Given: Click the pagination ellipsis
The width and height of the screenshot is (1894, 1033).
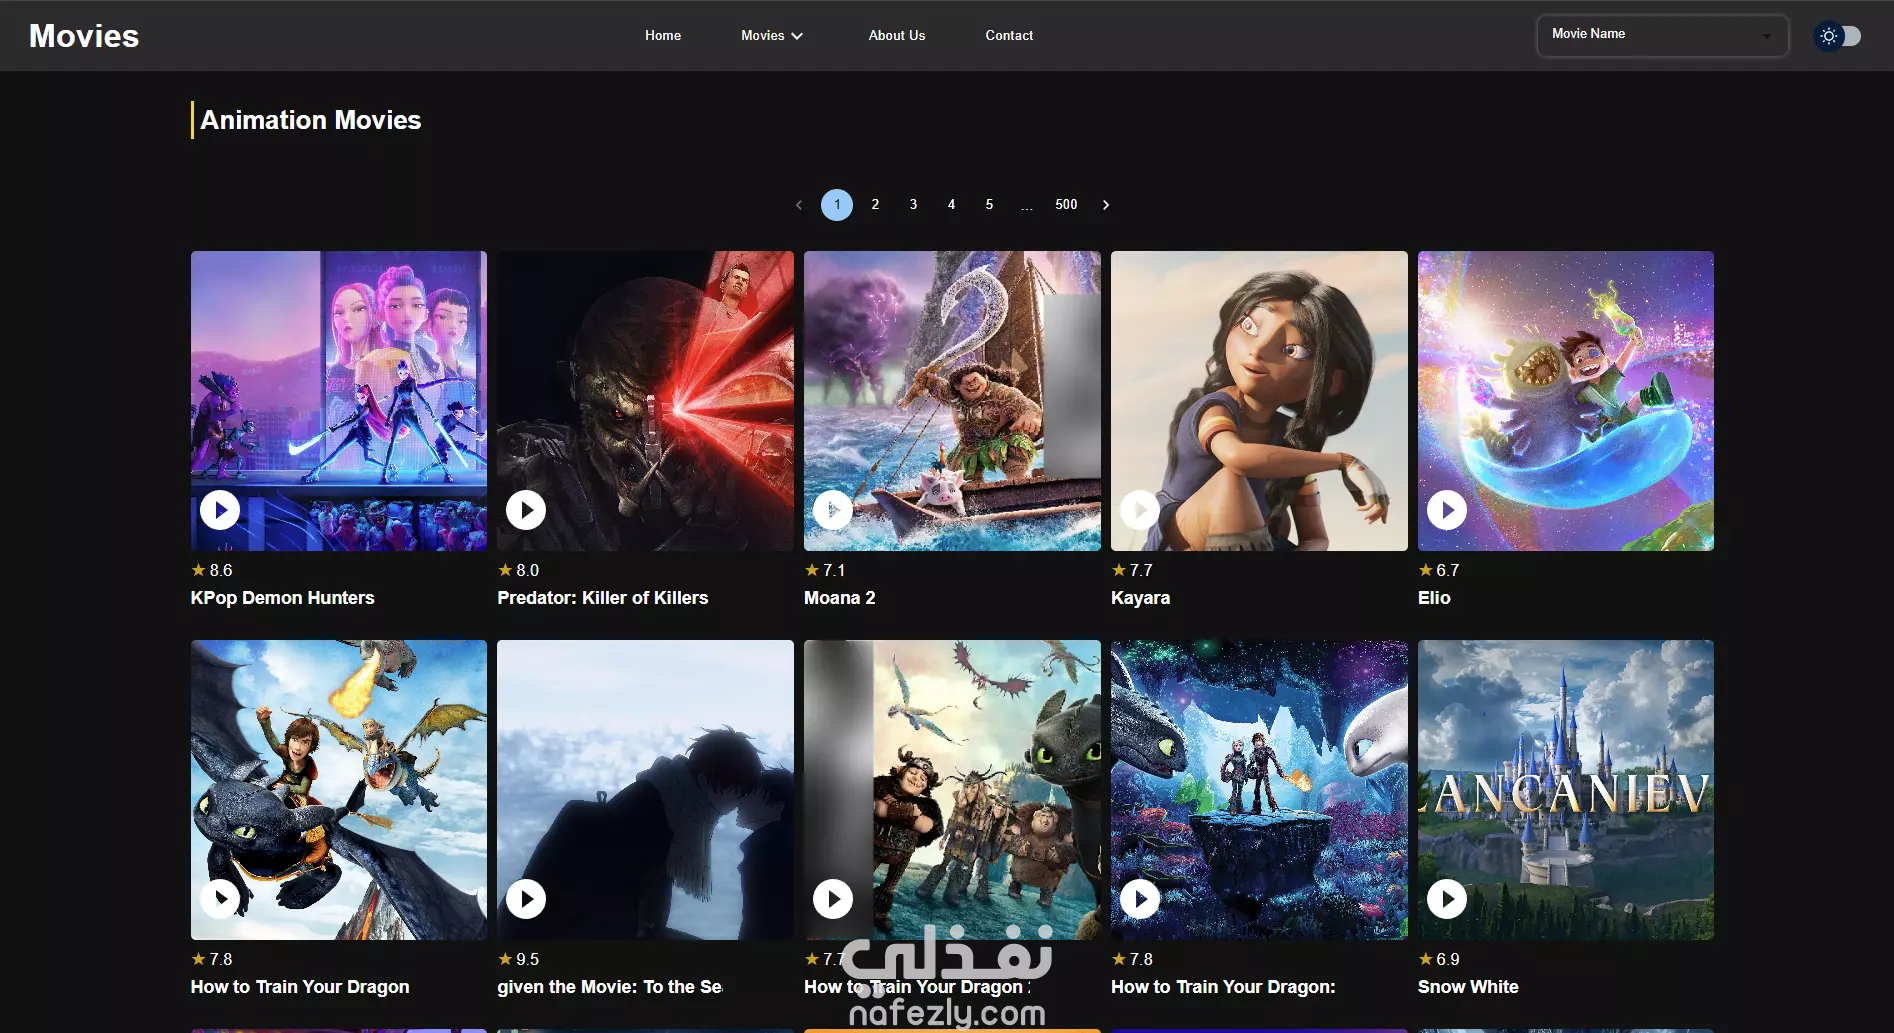Looking at the screenshot, I should coord(1027,206).
